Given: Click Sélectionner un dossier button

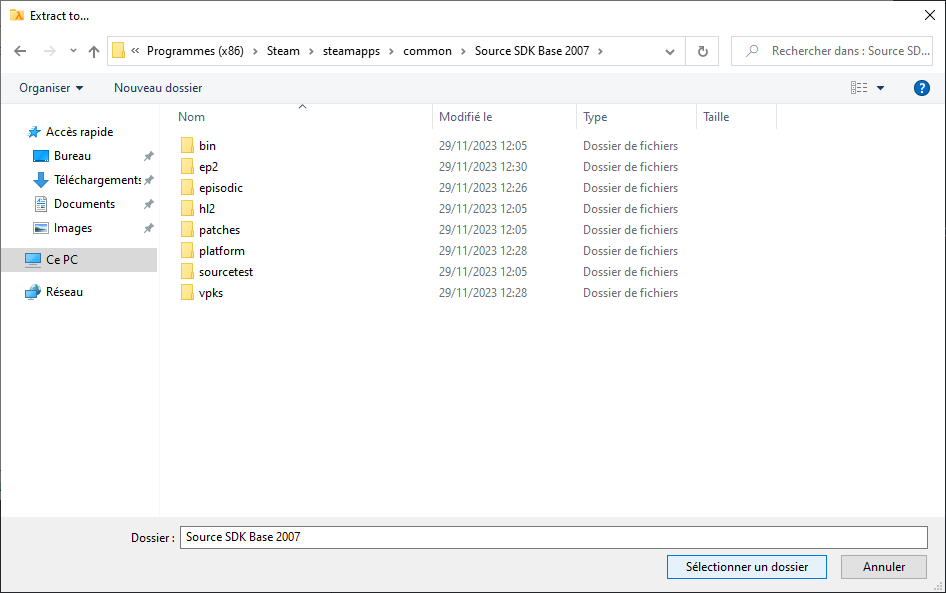Looking at the screenshot, I should [x=746, y=567].
